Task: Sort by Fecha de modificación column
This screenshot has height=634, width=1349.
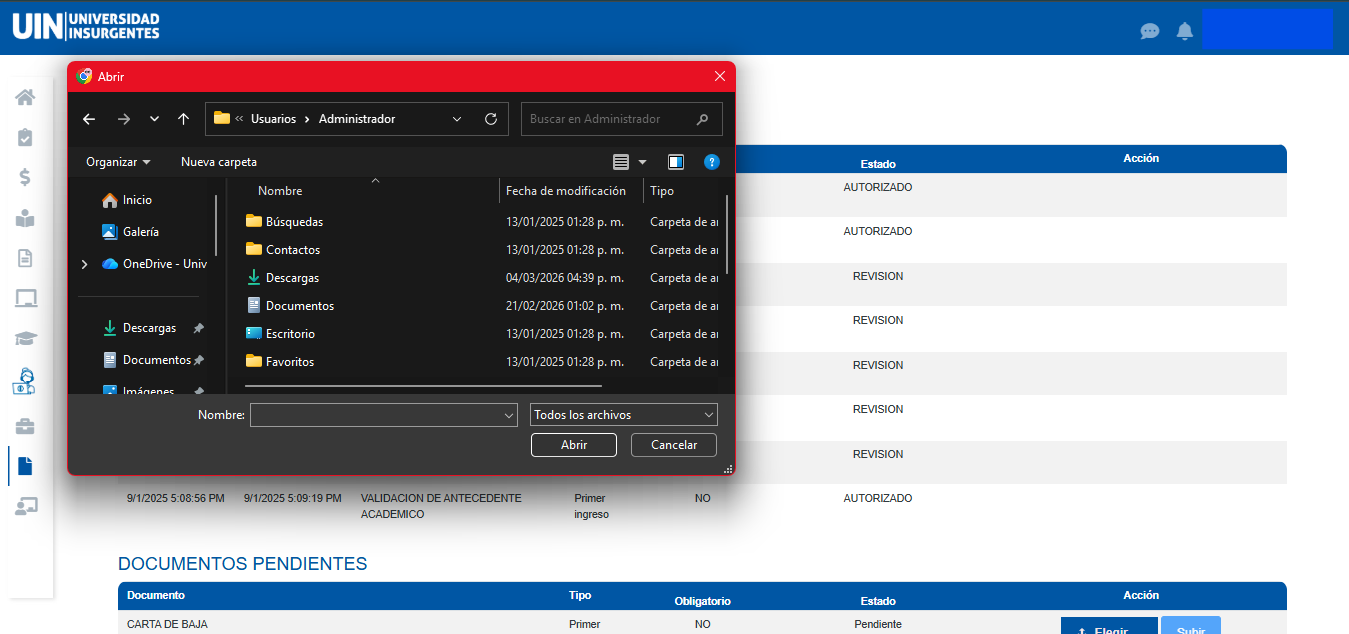Action: 566,191
